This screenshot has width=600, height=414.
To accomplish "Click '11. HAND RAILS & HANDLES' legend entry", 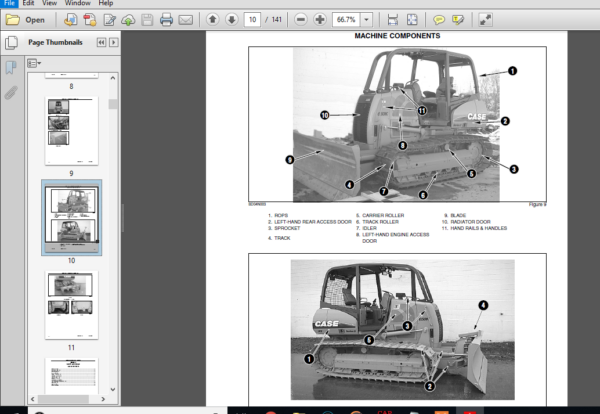I will (x=474, y=228).
